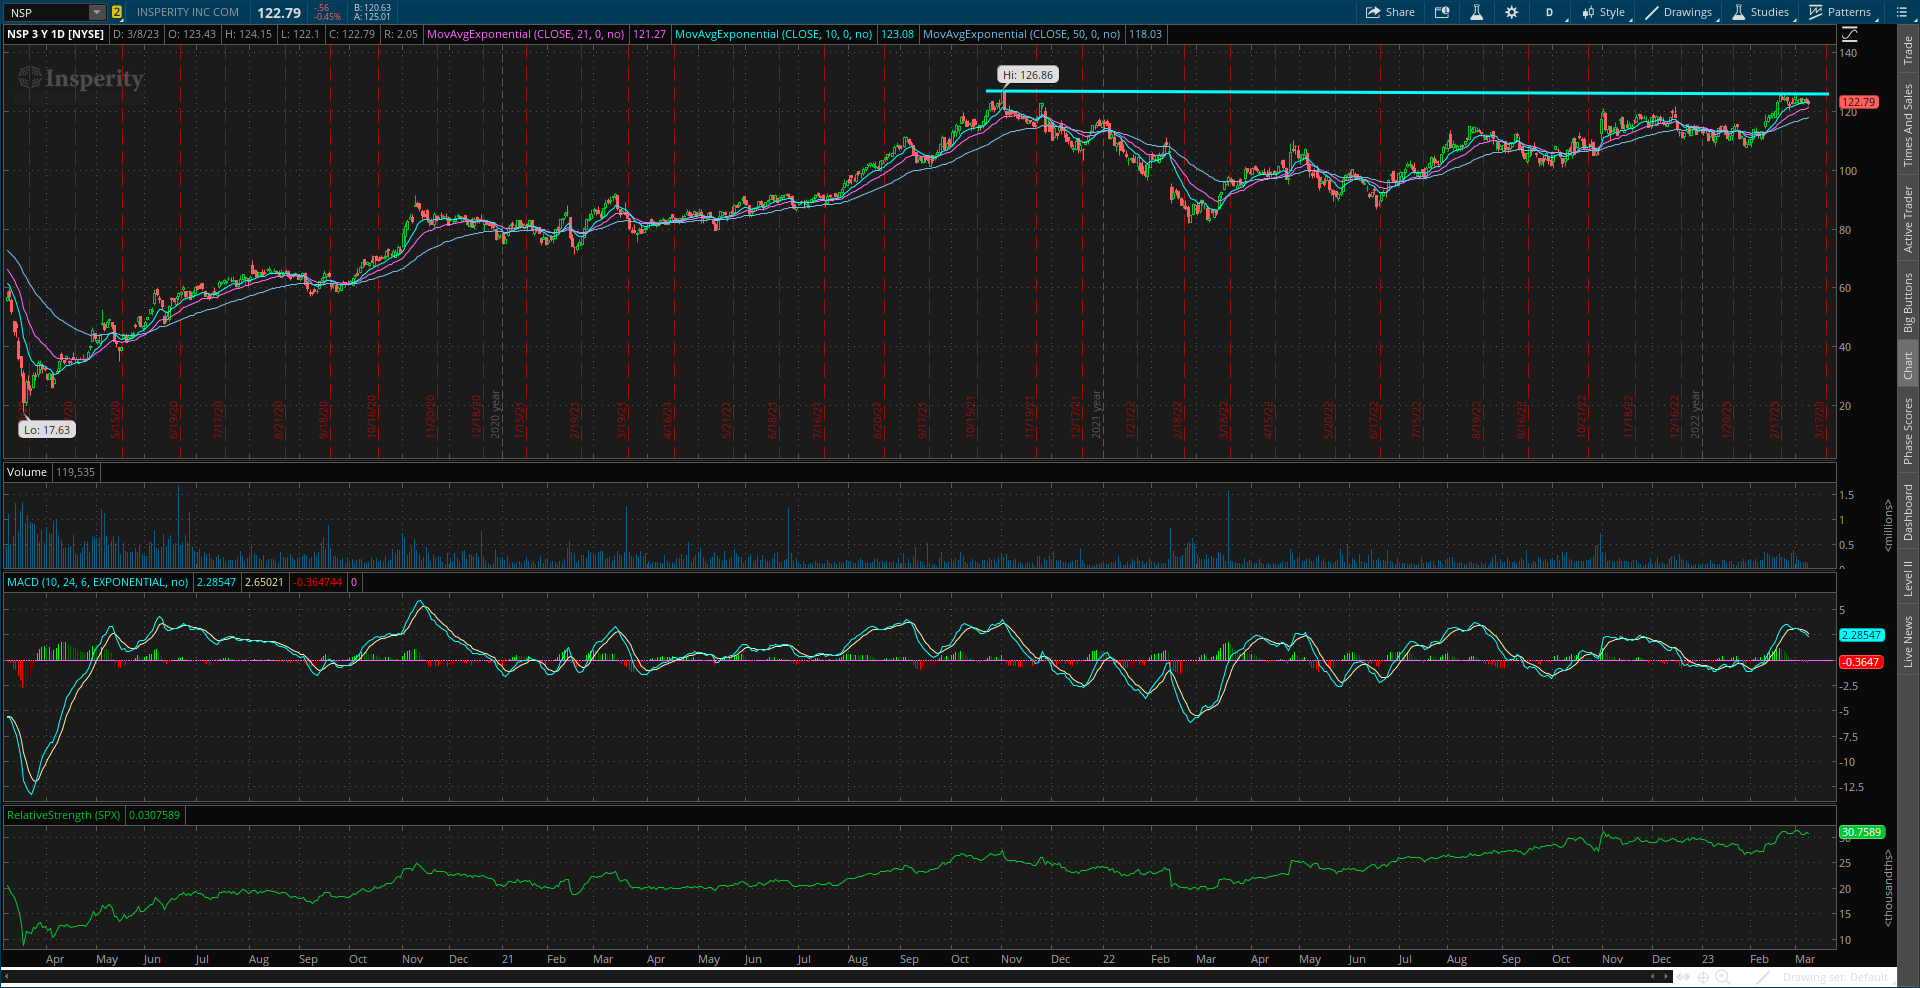Click the 121.27 EMA value
This screenshot has width=1920, height=988.
(650, 34)
